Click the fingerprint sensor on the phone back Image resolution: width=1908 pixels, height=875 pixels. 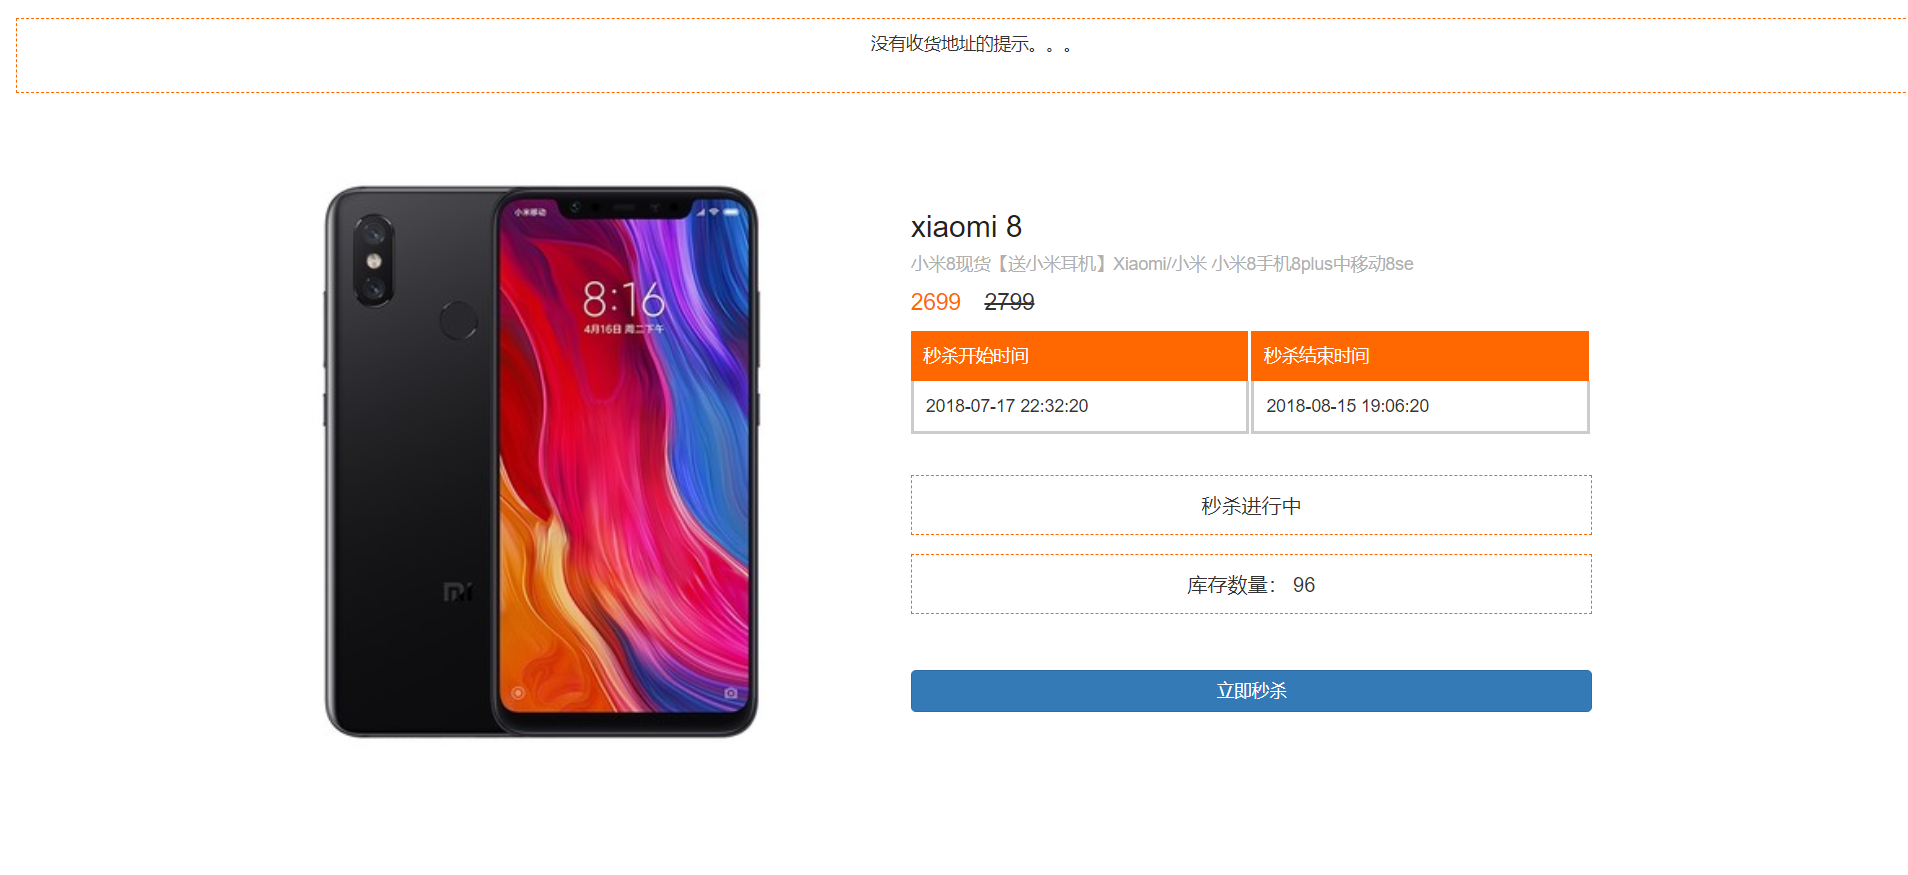(x=459, y=320)
